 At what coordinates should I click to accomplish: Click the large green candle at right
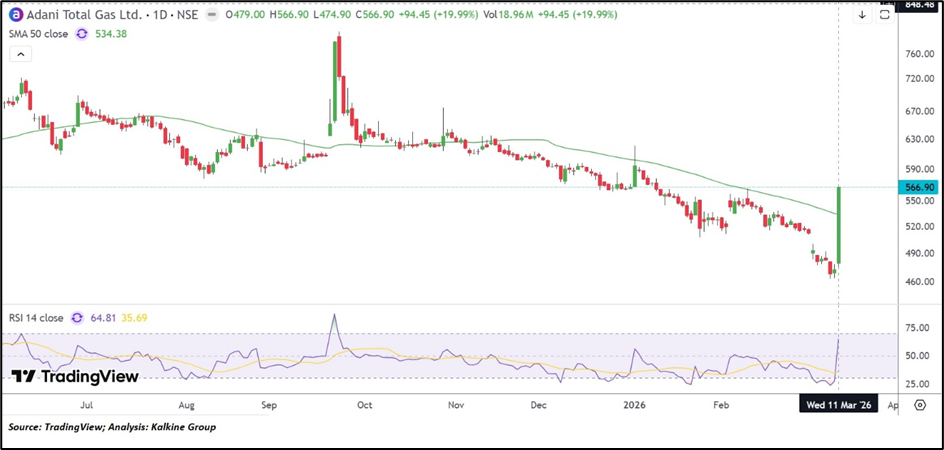[838, 226]
